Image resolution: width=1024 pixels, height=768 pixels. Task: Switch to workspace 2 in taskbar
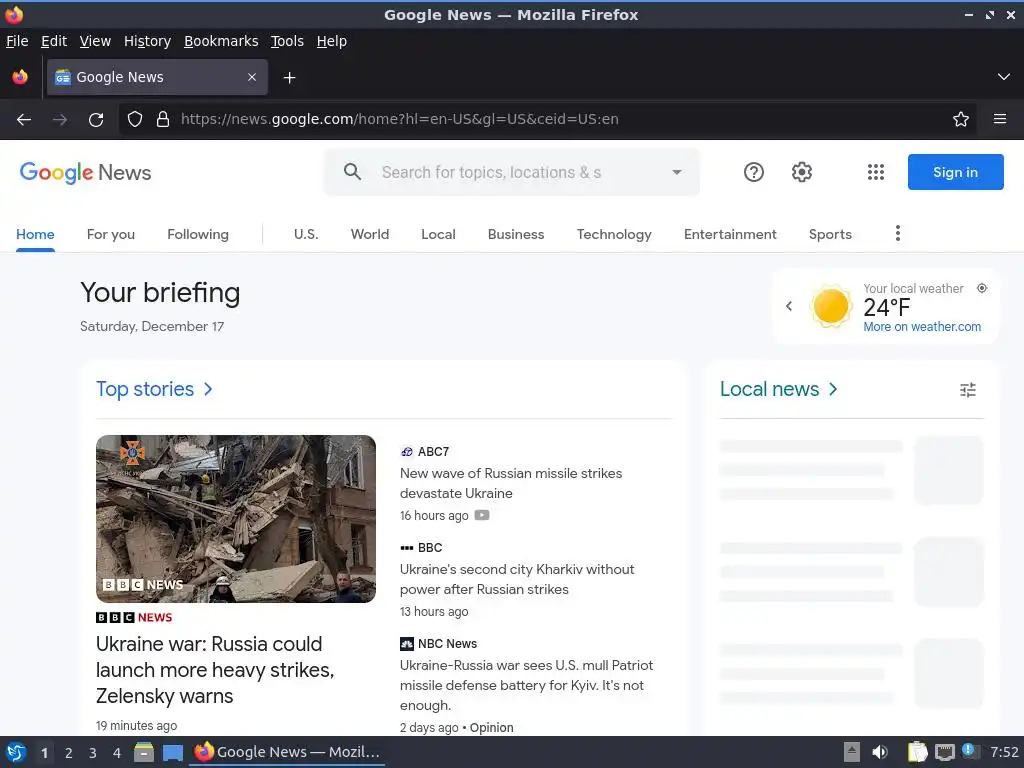tap(68, 753)
